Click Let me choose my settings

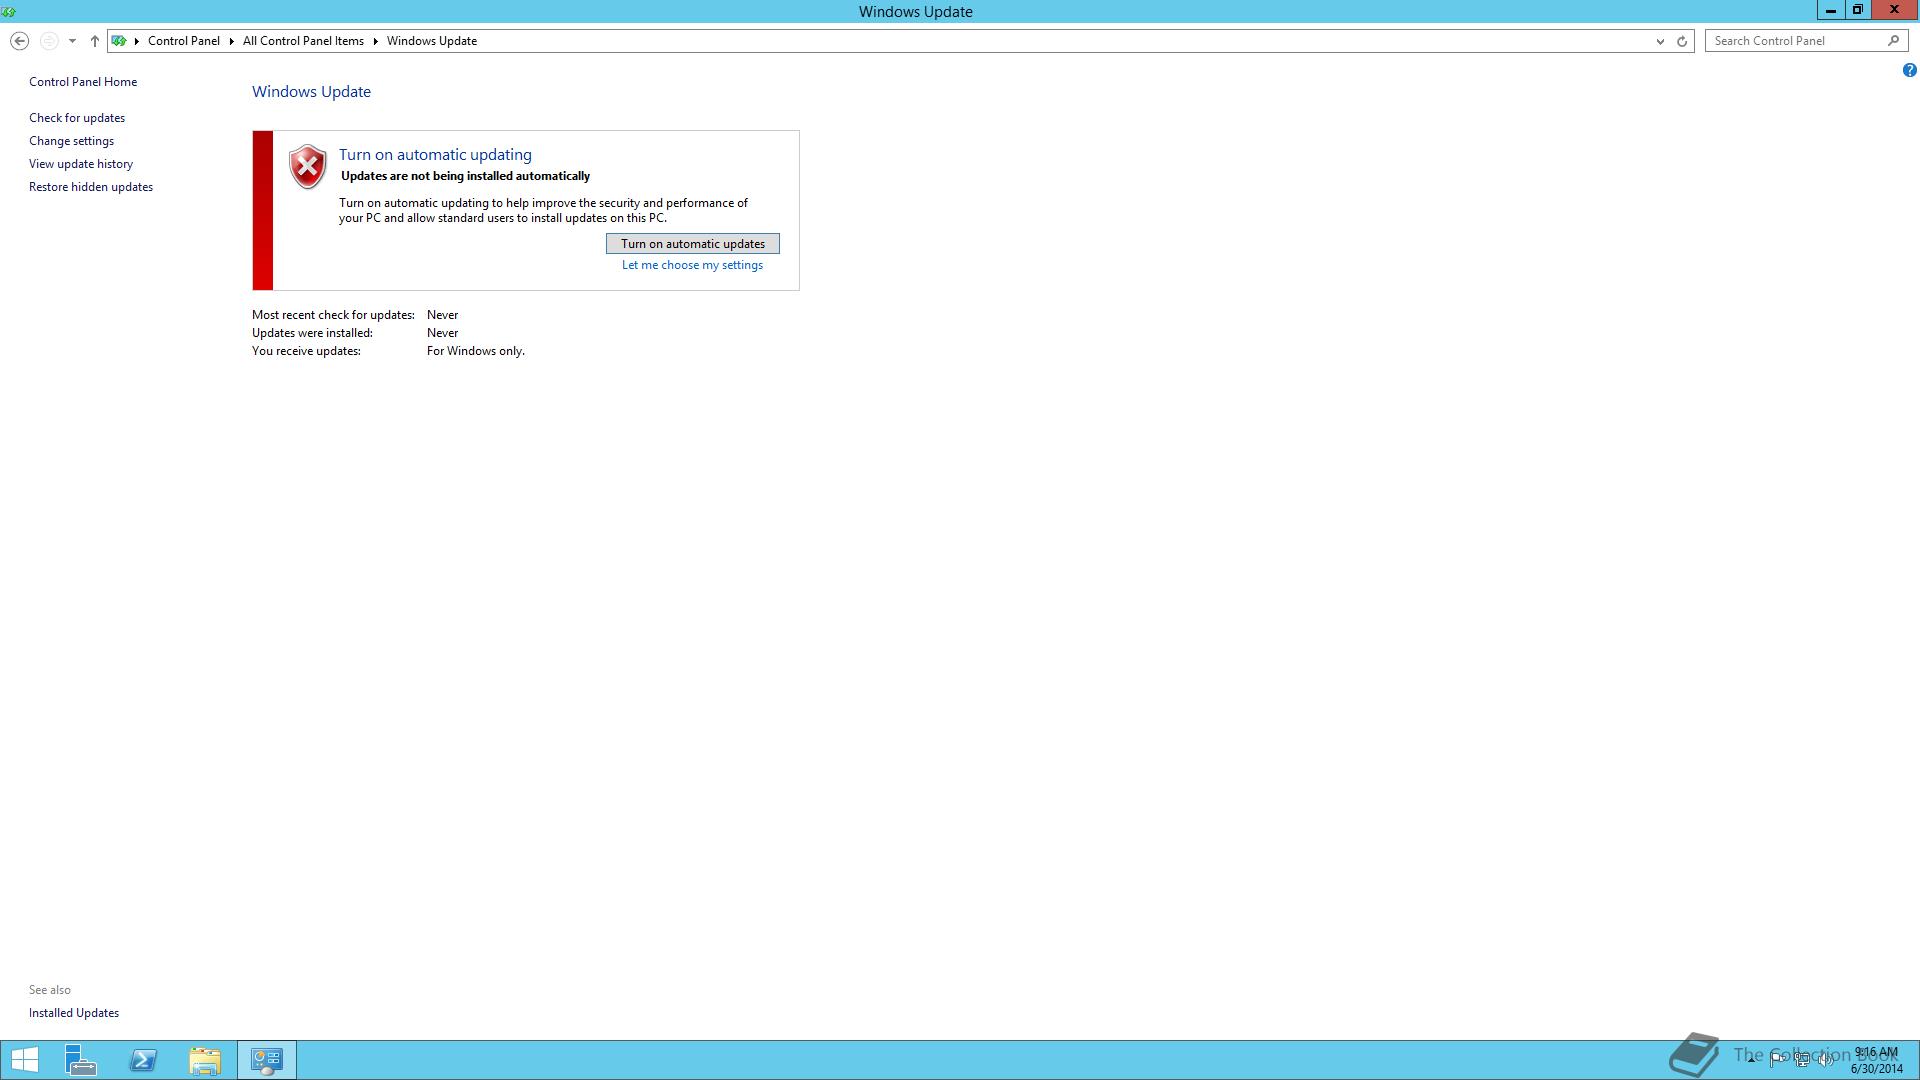click(692, 265)
